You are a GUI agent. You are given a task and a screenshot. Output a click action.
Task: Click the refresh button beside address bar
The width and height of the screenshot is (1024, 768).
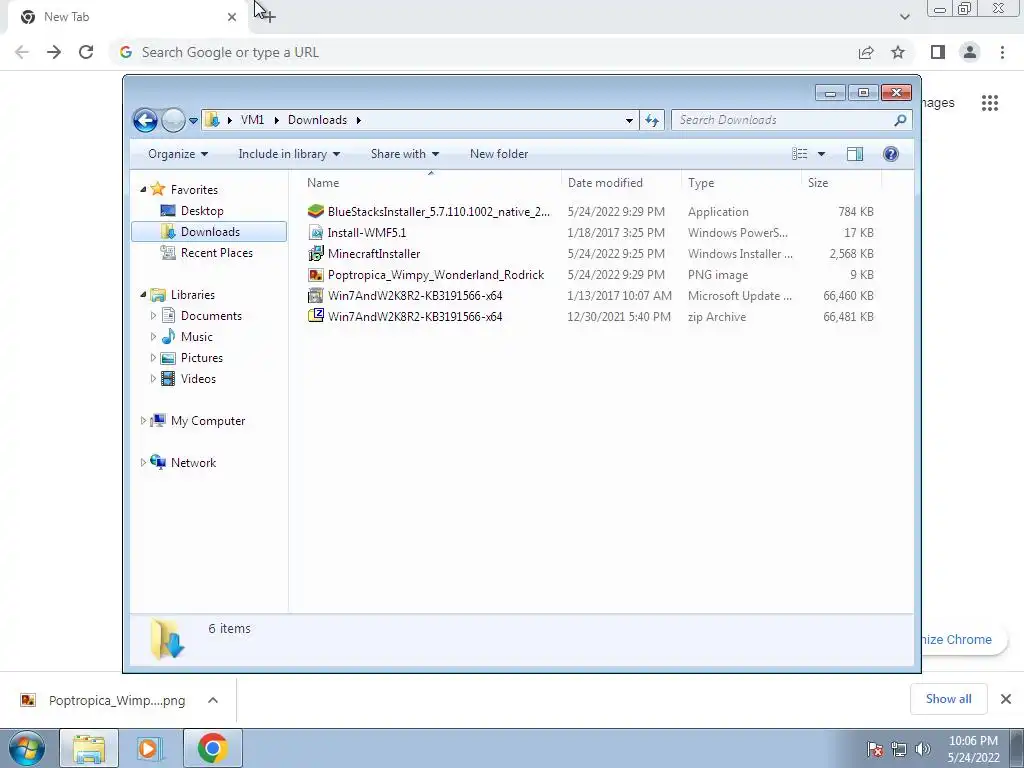(652, 120)
